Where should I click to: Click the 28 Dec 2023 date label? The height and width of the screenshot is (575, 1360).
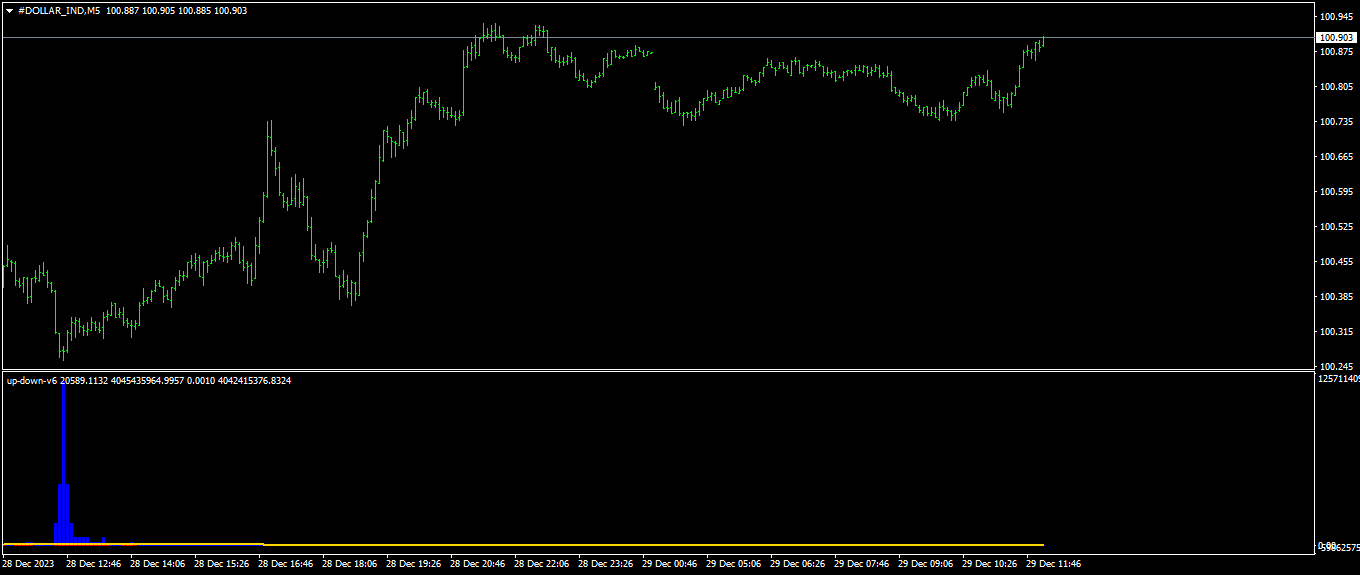pyautogui.click(x=29, y=564)
